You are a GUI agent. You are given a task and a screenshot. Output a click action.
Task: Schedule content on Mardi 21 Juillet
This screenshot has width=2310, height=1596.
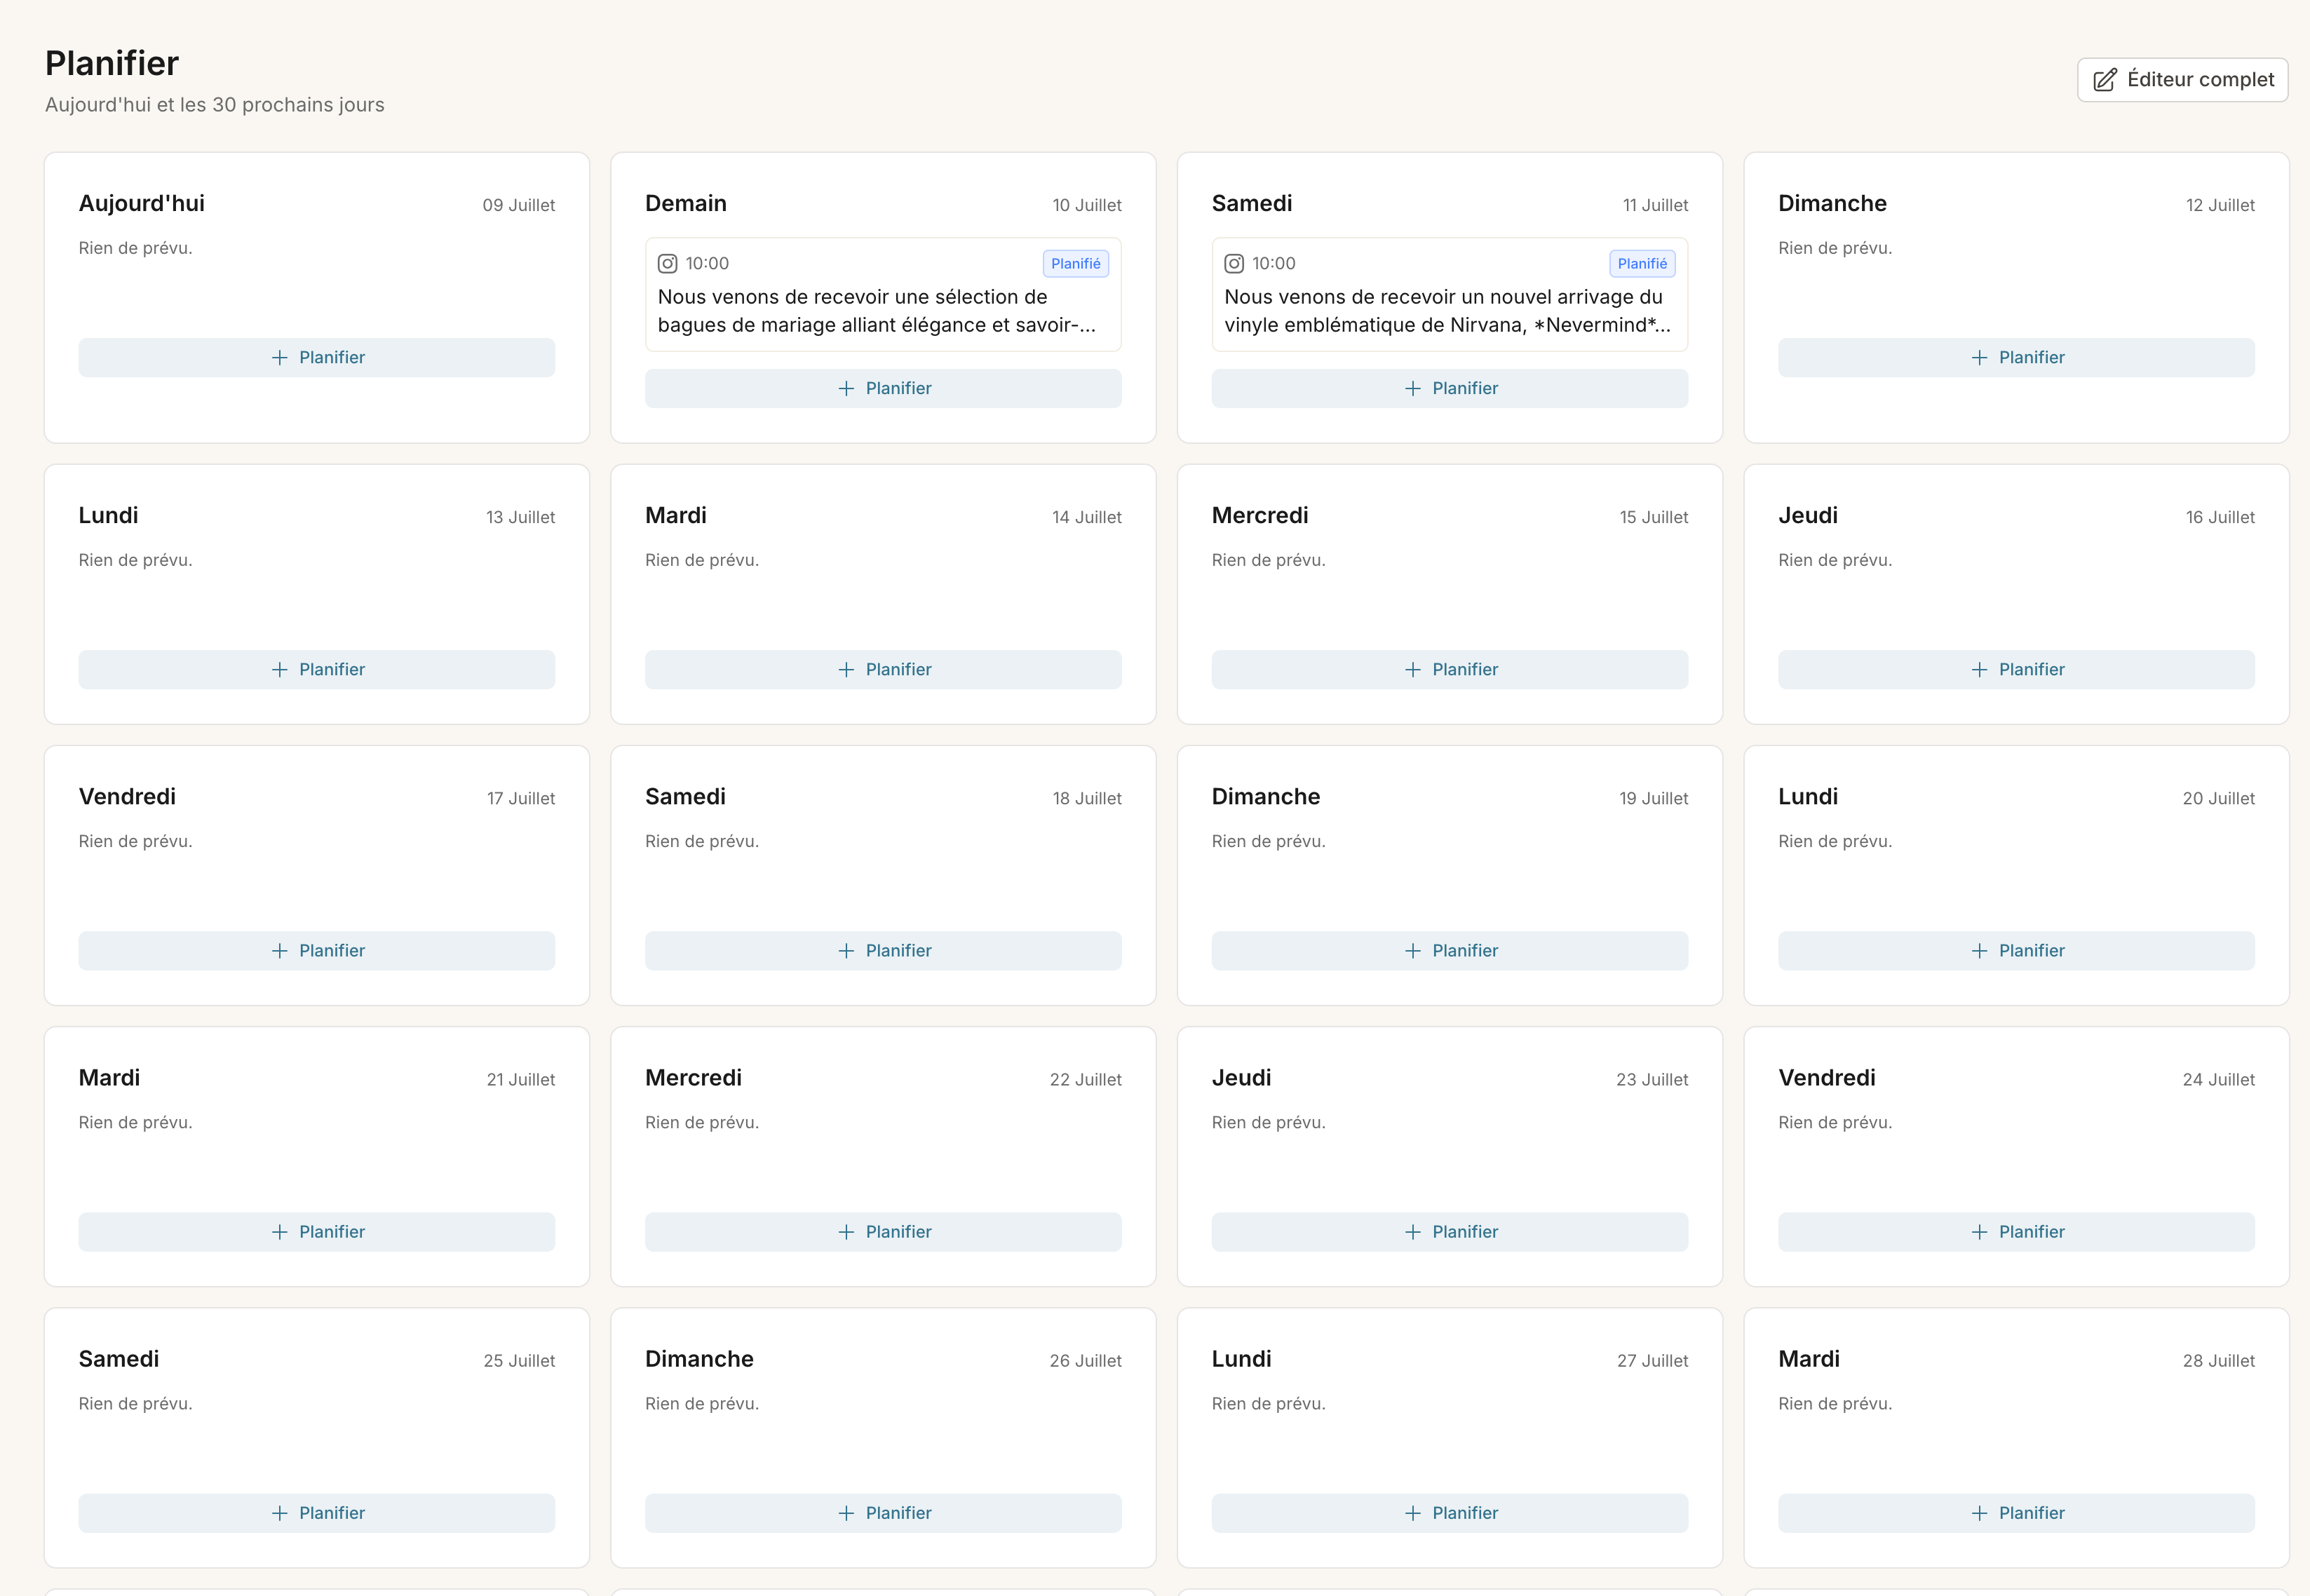tap(317, 1232)
